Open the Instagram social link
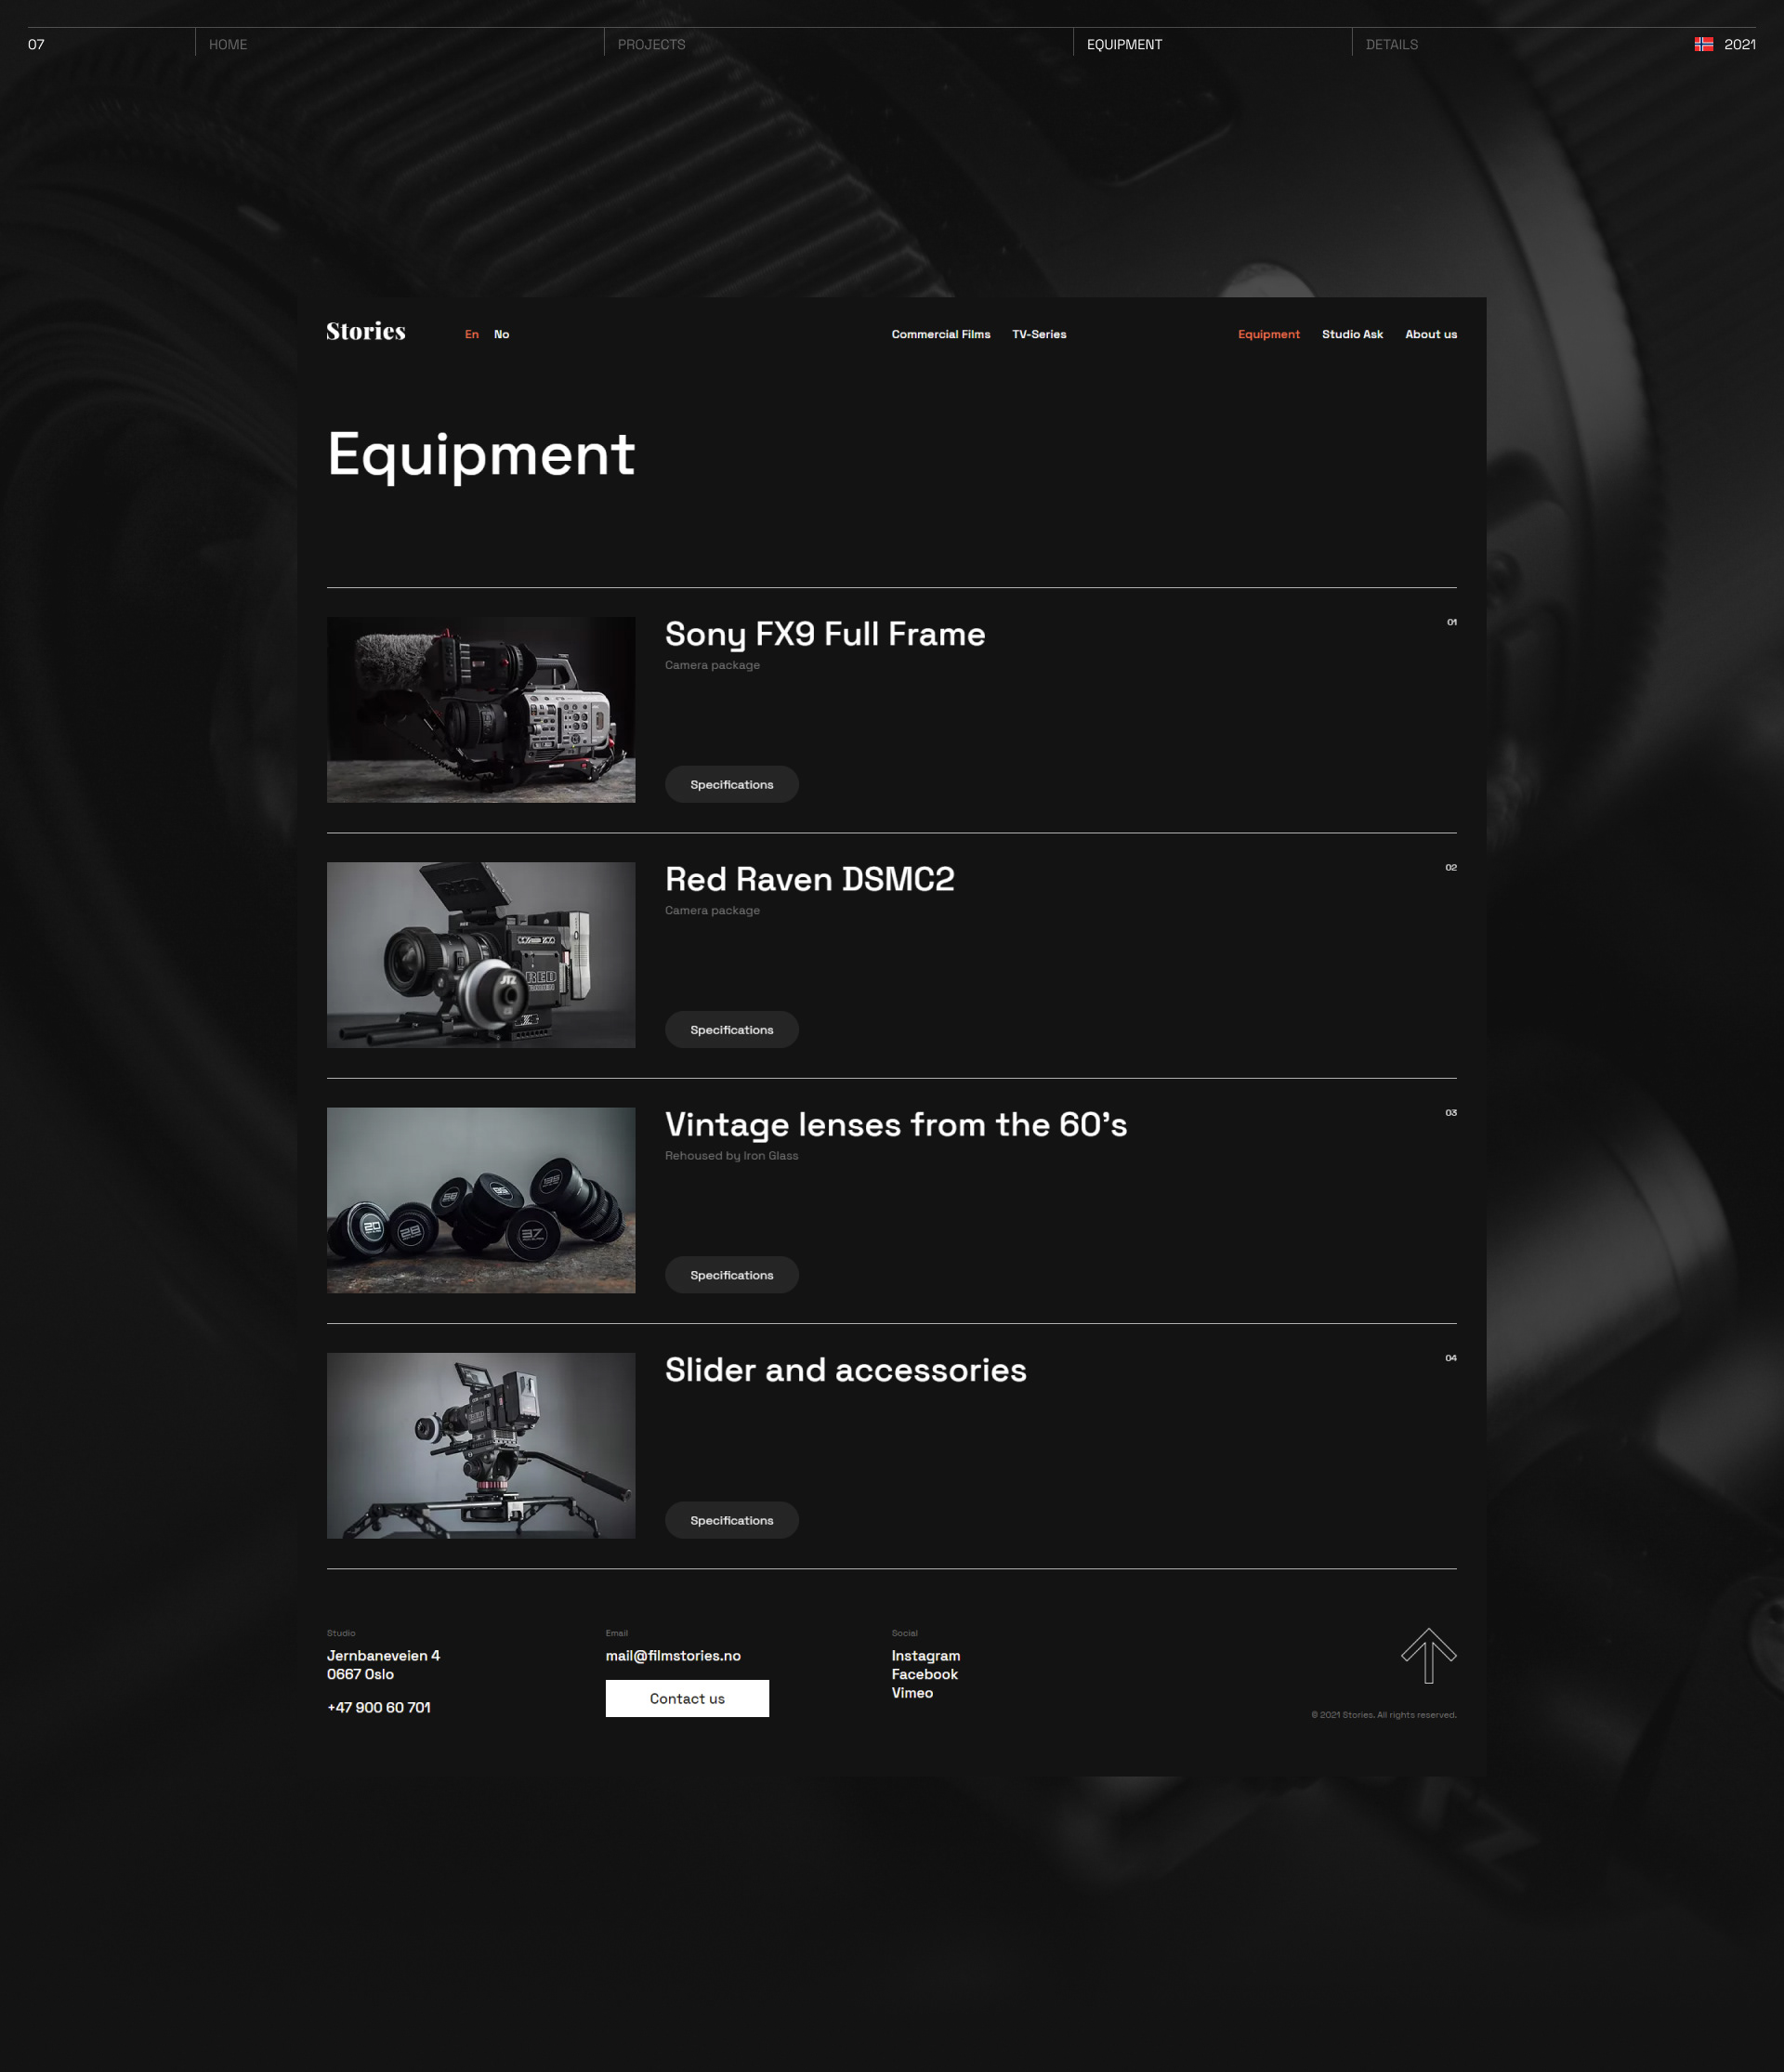 coord(925,1655)
